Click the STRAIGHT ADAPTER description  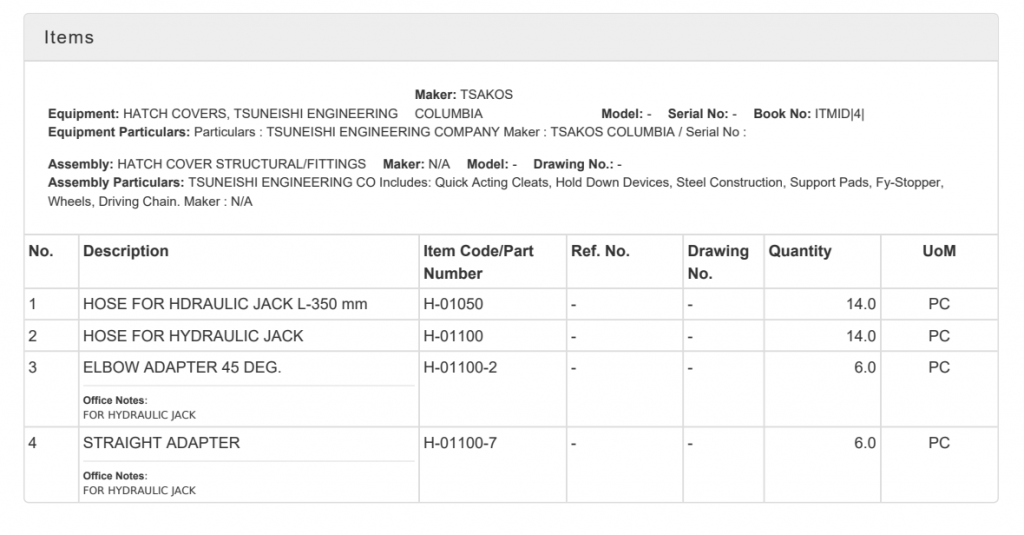pos(161,443)
